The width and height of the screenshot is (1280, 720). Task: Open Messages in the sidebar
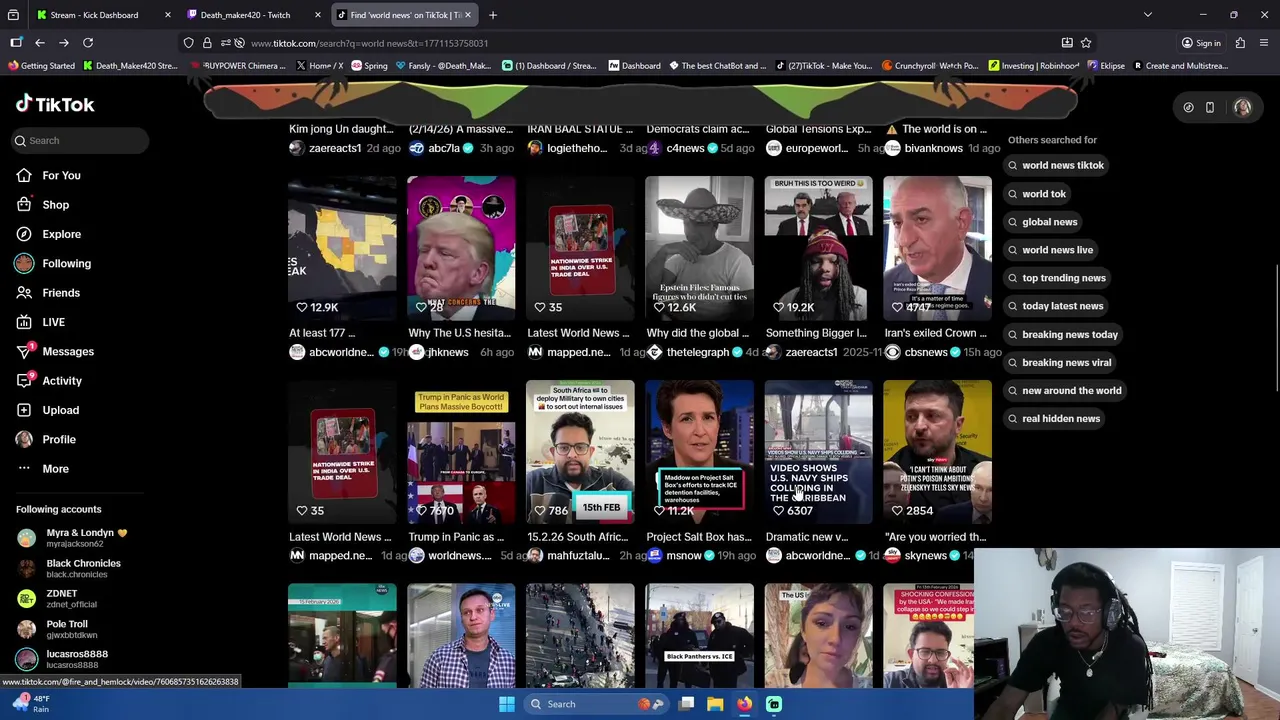67,351
